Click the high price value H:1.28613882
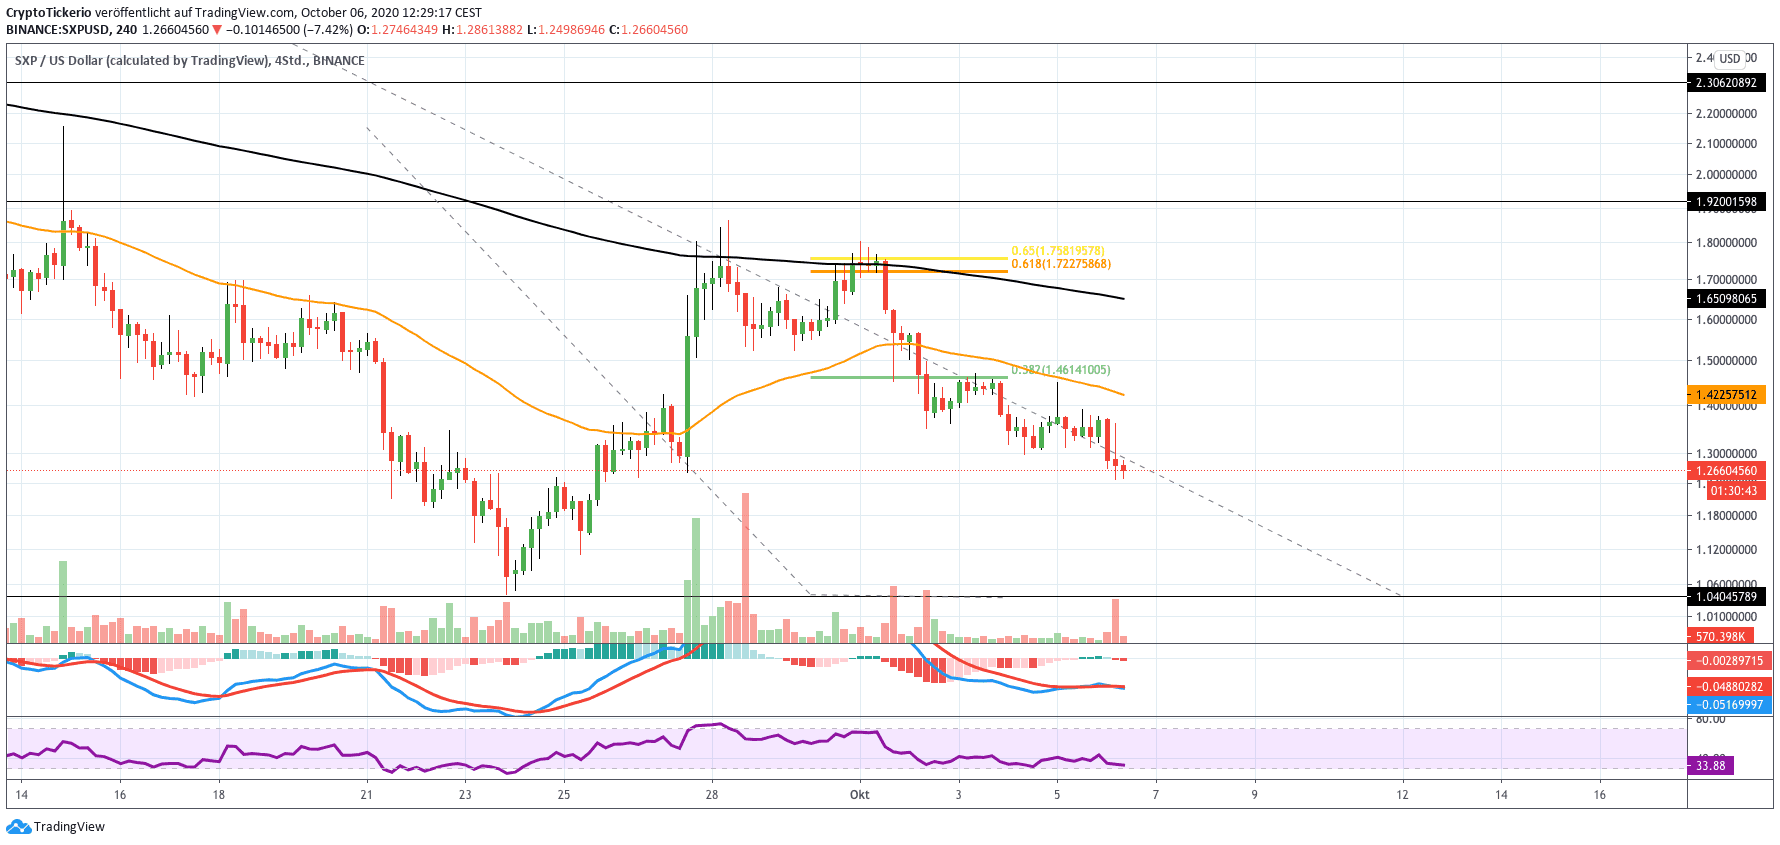 pos(482,30)
